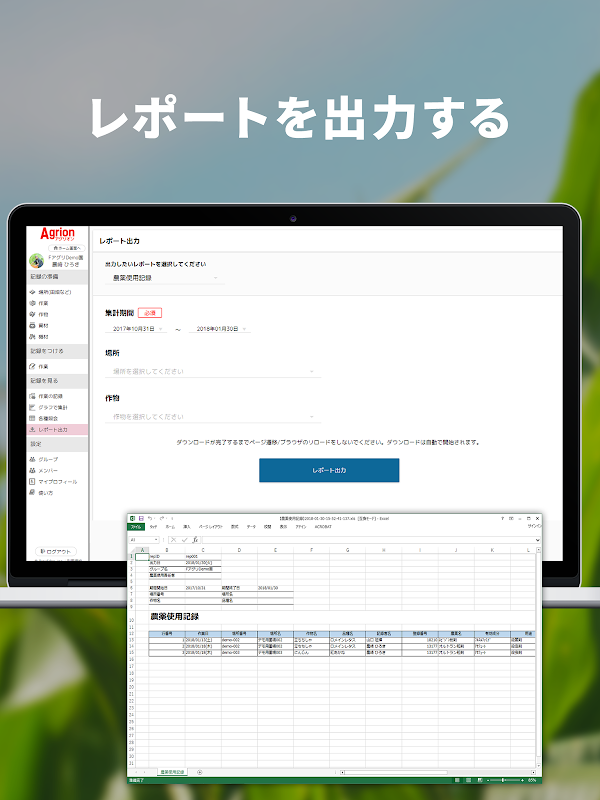Click the formula bar enter checkmark icon
The image size is (600, 800).
click(184, 540)
